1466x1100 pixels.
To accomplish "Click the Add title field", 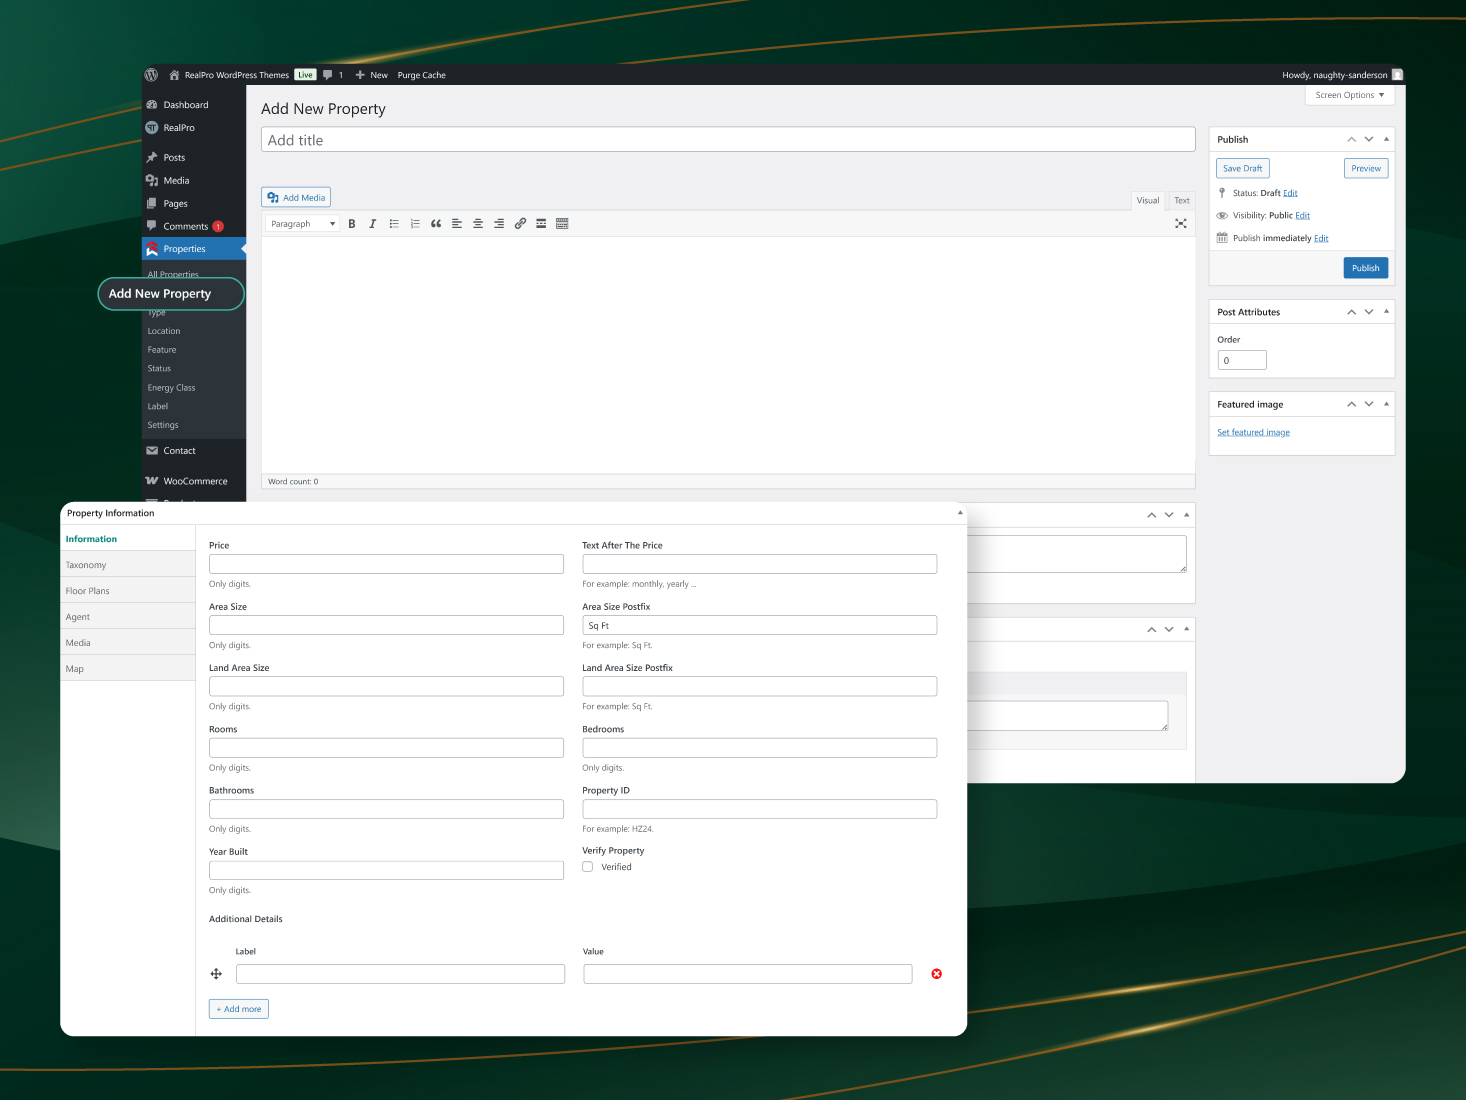I will [728, 140].
